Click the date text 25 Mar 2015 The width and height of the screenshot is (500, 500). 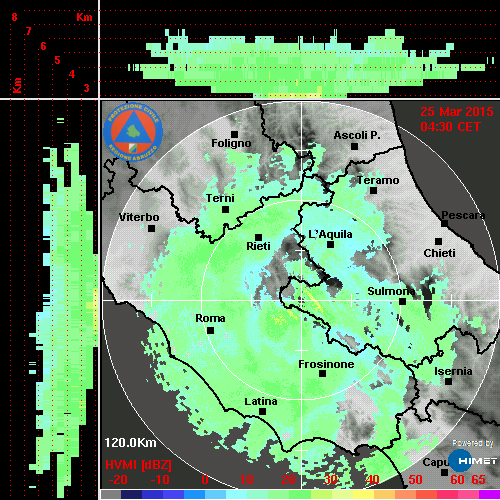(457, 112)
